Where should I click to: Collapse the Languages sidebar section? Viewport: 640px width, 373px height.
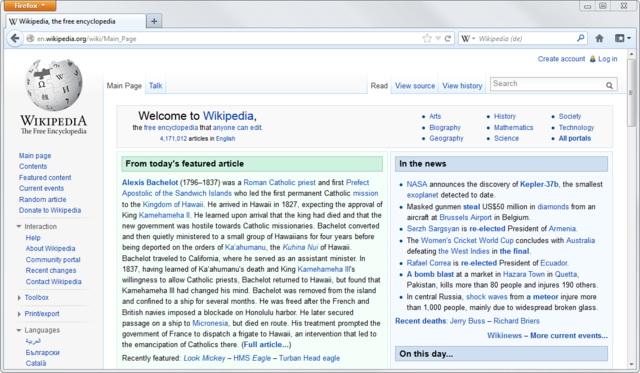pyautogui.click(x=19, y=330)
